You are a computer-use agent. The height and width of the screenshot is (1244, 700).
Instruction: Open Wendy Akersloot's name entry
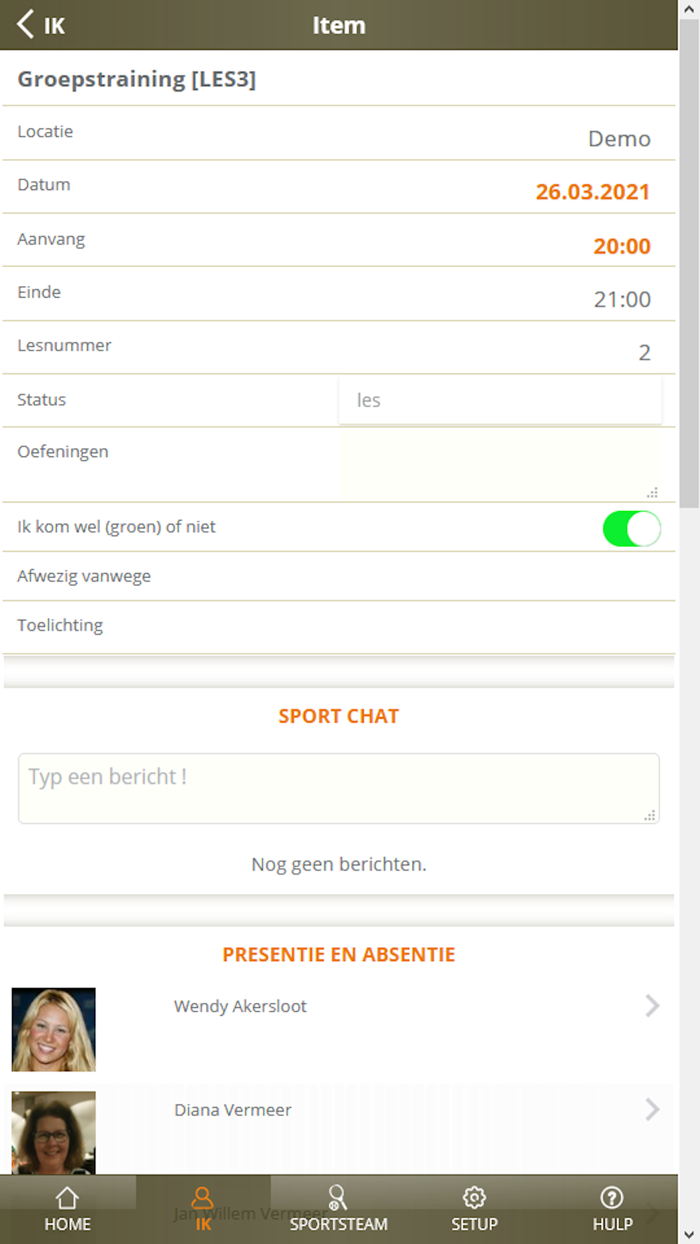[x=240, y=1006]
